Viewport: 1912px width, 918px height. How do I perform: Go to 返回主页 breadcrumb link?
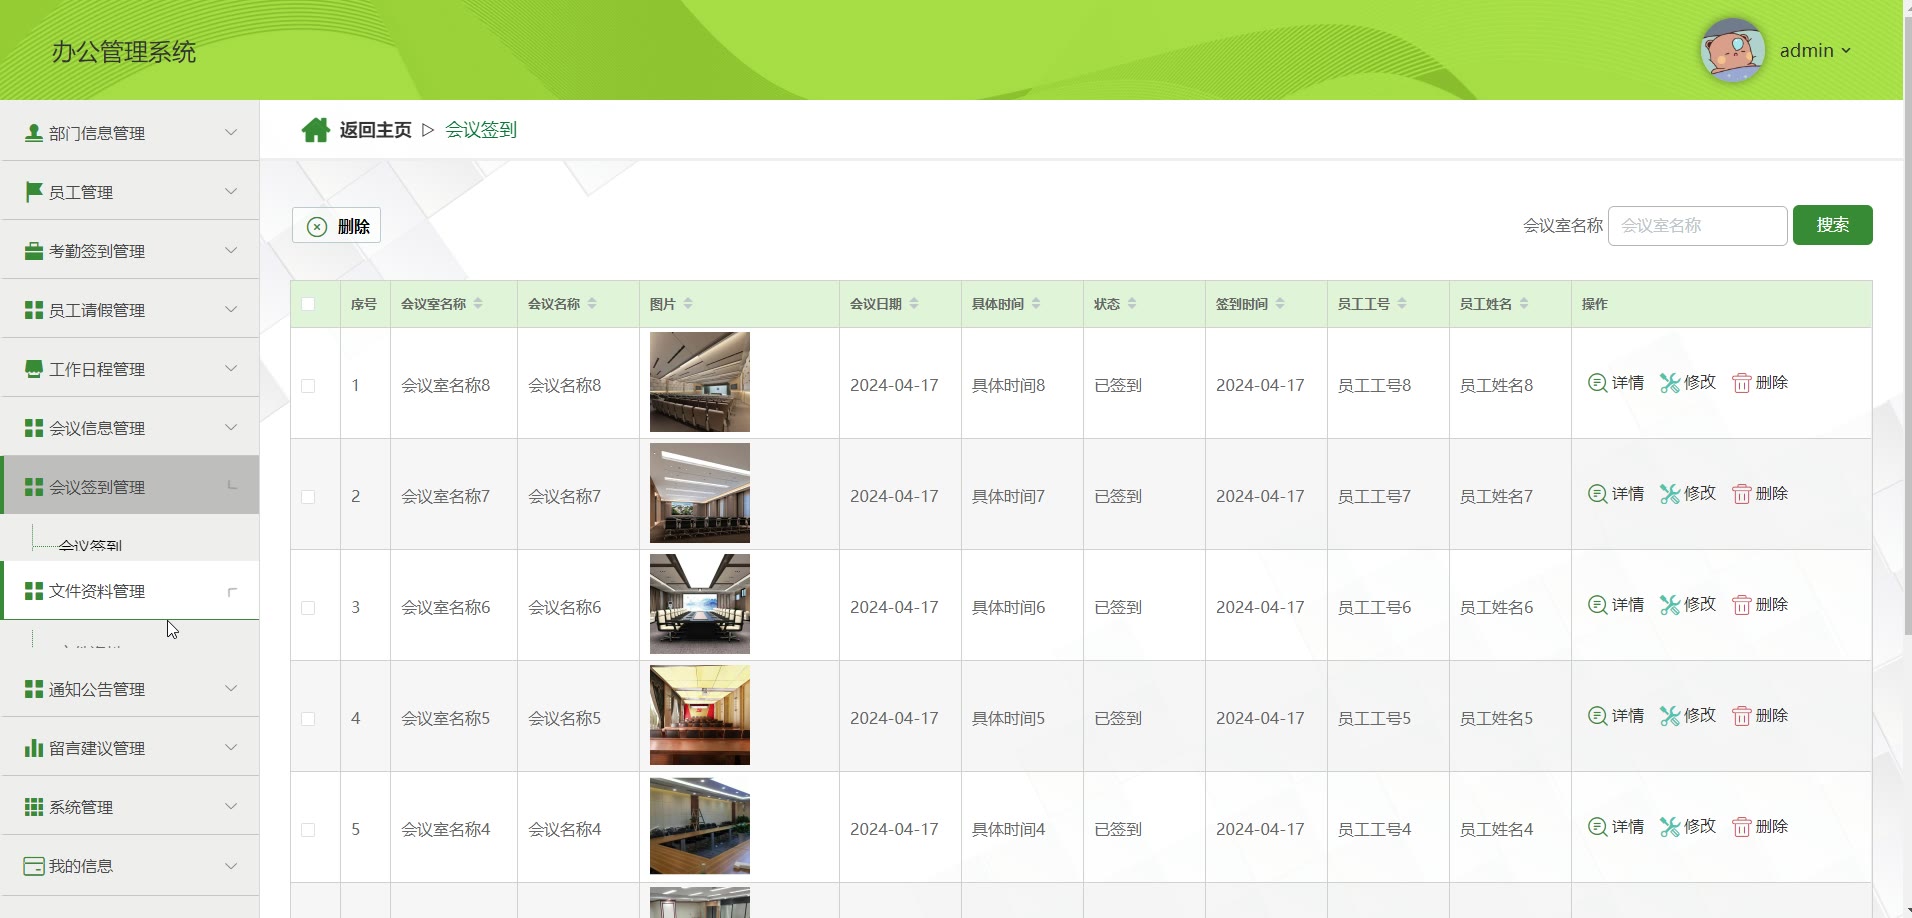[375, 130]
